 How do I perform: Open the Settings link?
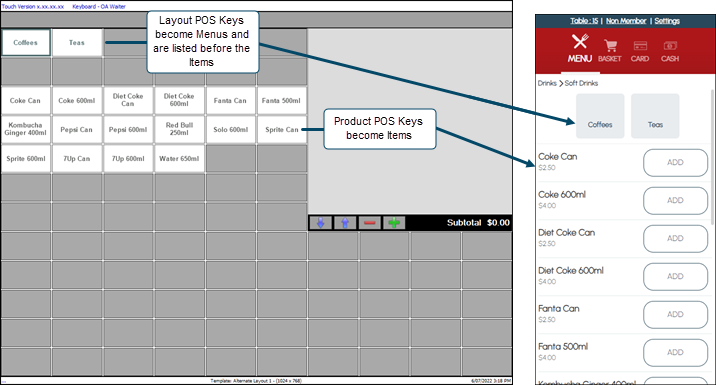point(667,21)
